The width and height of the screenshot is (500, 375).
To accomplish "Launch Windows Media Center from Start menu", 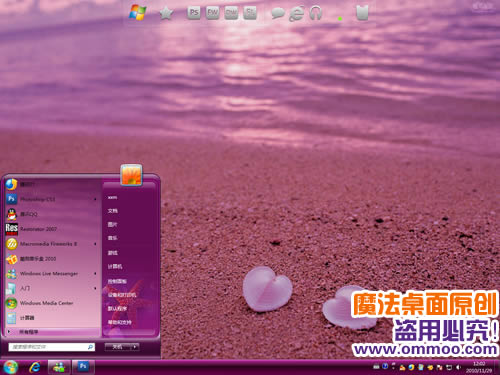I will [52, 303].
